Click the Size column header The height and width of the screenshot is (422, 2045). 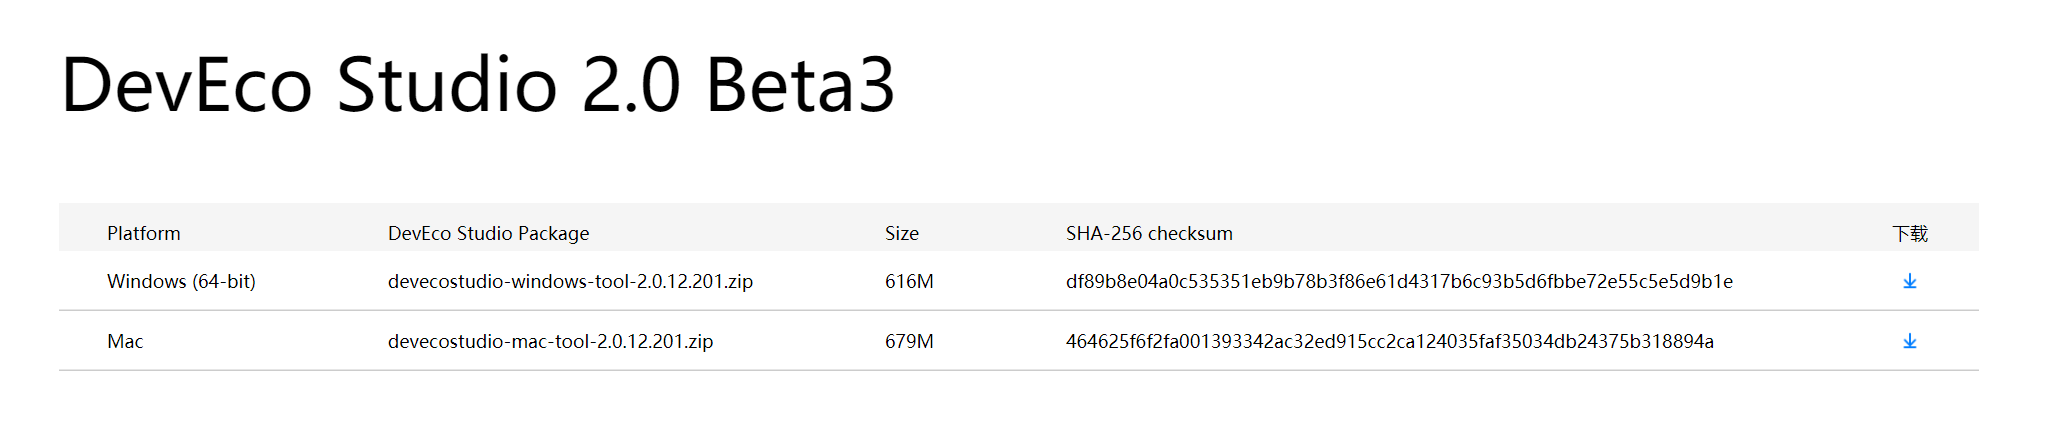901,233
